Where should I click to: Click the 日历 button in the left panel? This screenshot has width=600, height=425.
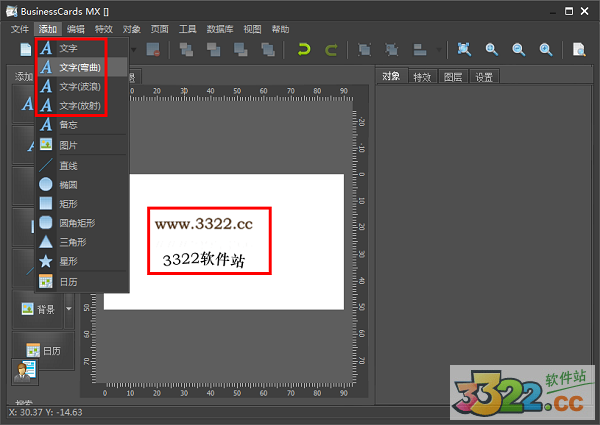tap(44, 351)
